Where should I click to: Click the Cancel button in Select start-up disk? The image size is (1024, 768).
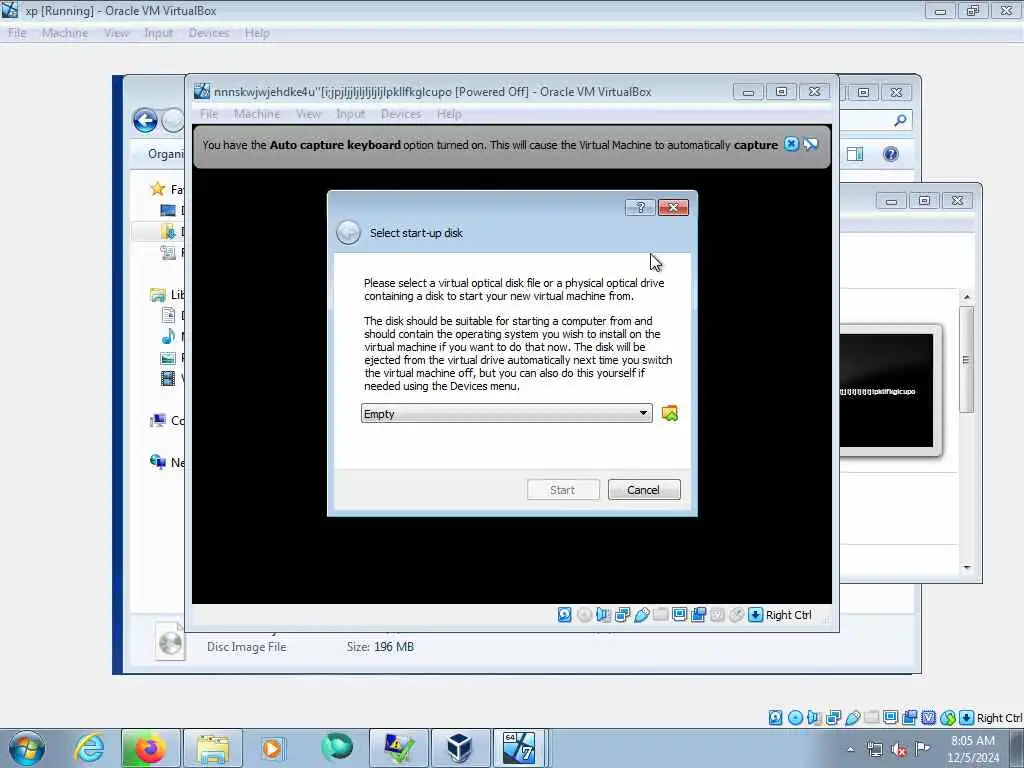pyautogui.click(x=644, y=490)
